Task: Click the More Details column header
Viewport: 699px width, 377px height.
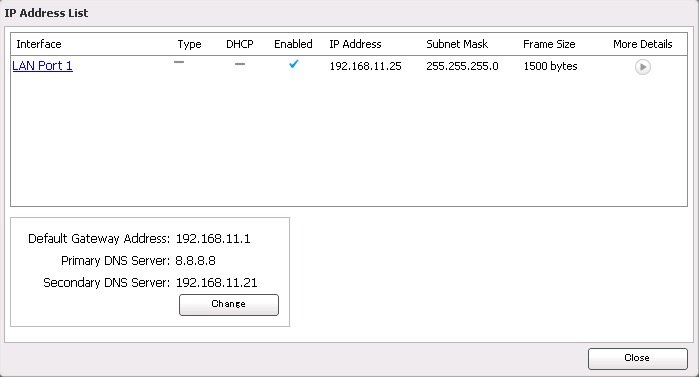Action: coord(642,44)
